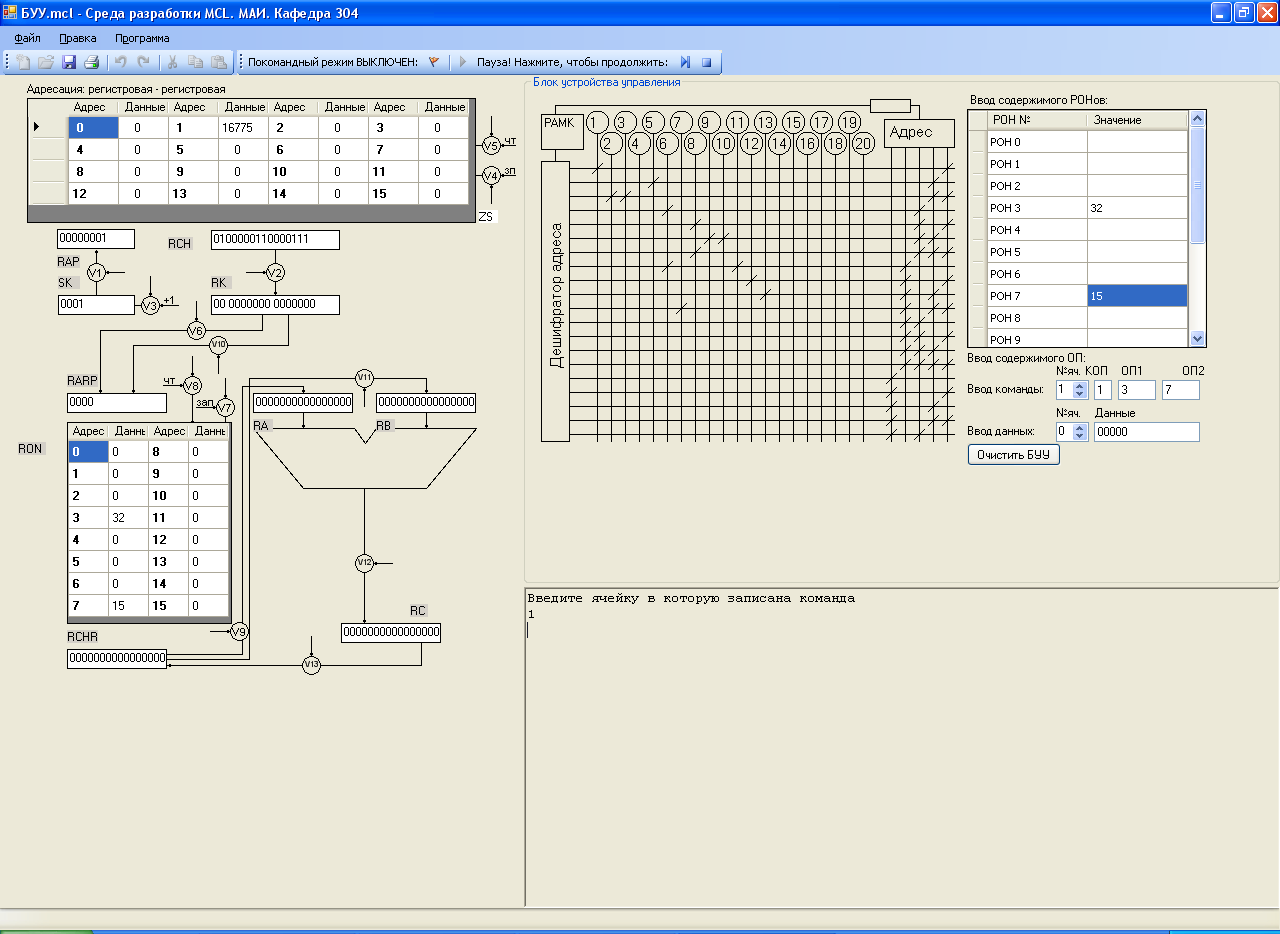Click valve V11 circle
This screenshot has height=934, width=1280.
364,377
